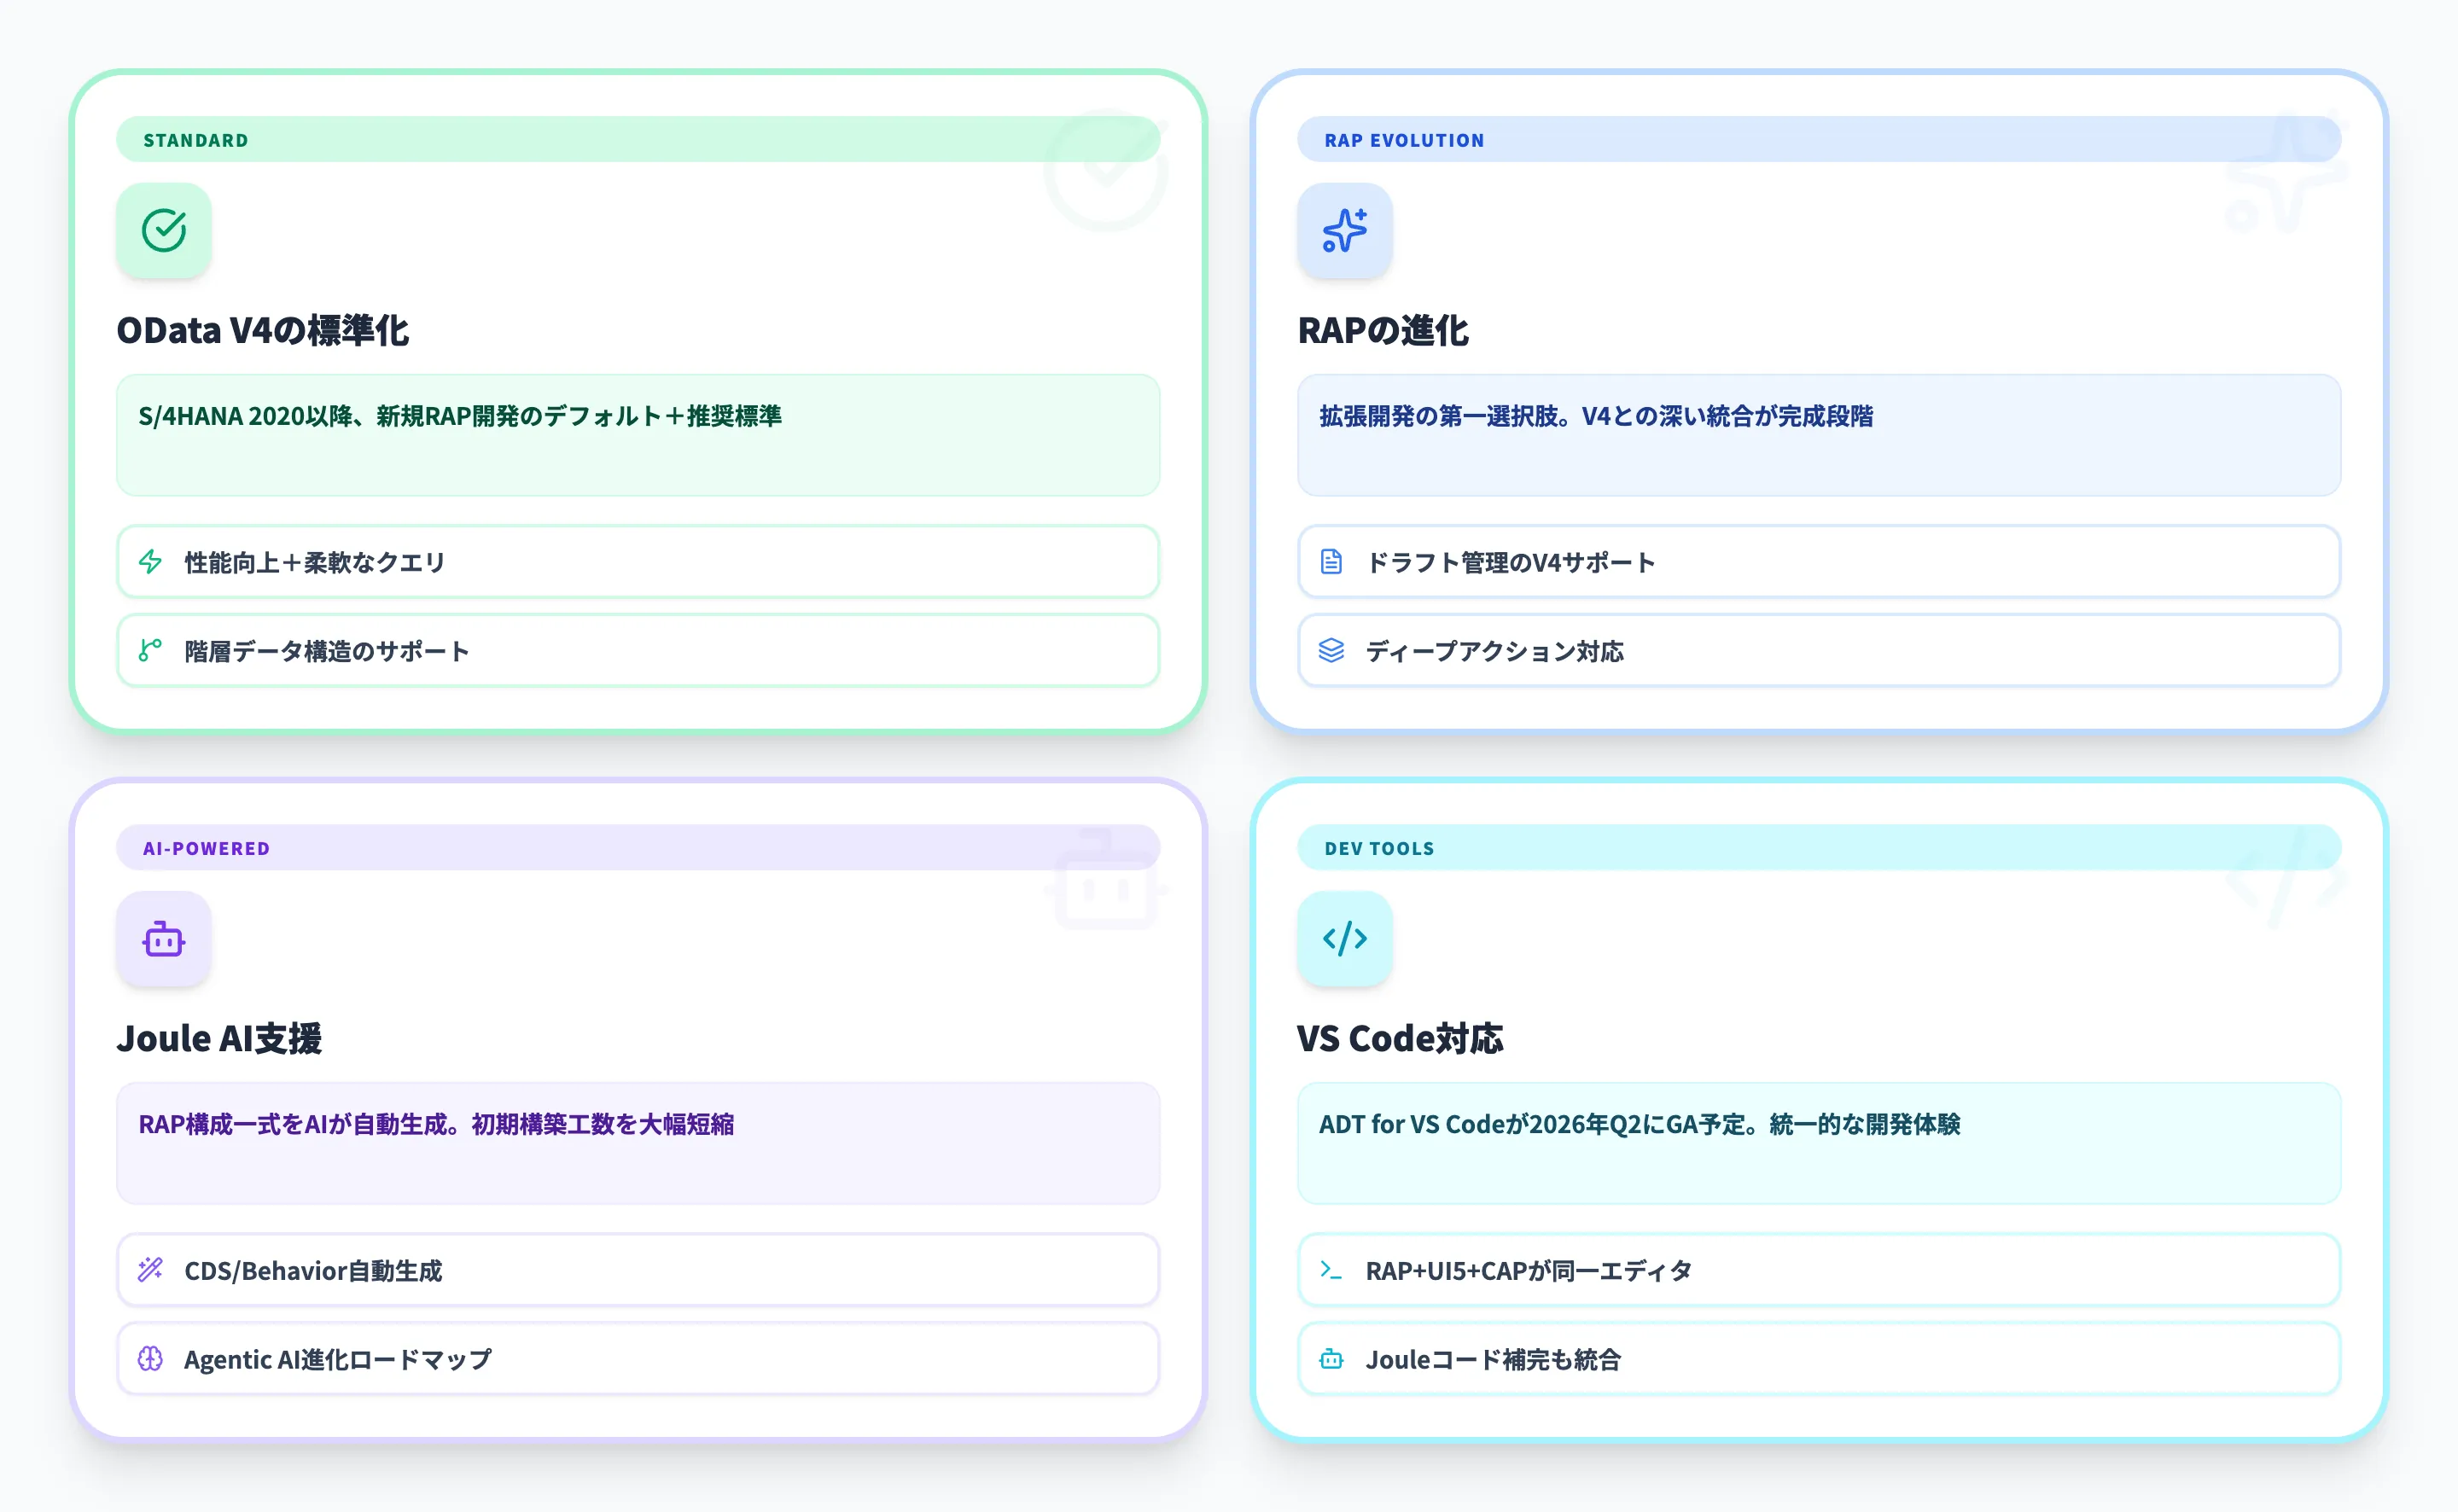2458x1512 pixels.
Task: Click the code brackets icon on VS Code対応 card
Action: [x=1345, y=939]
